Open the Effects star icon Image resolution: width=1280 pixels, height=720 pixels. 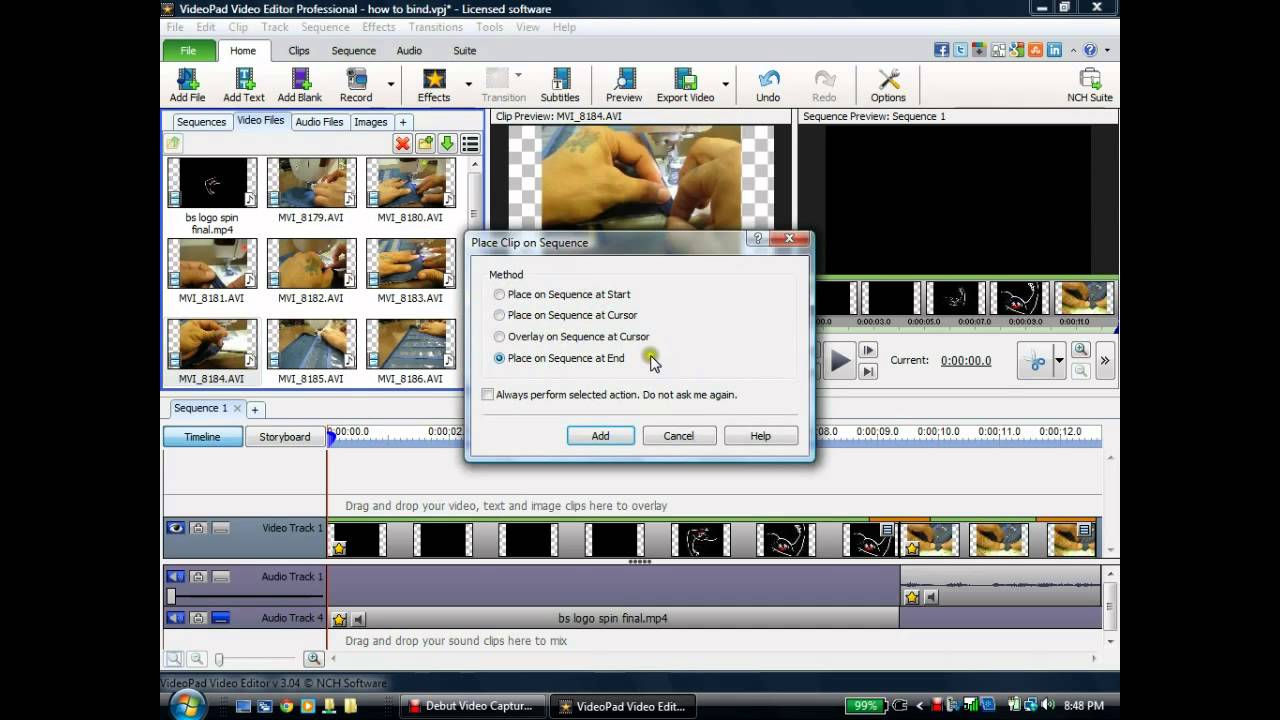(434, 80)
